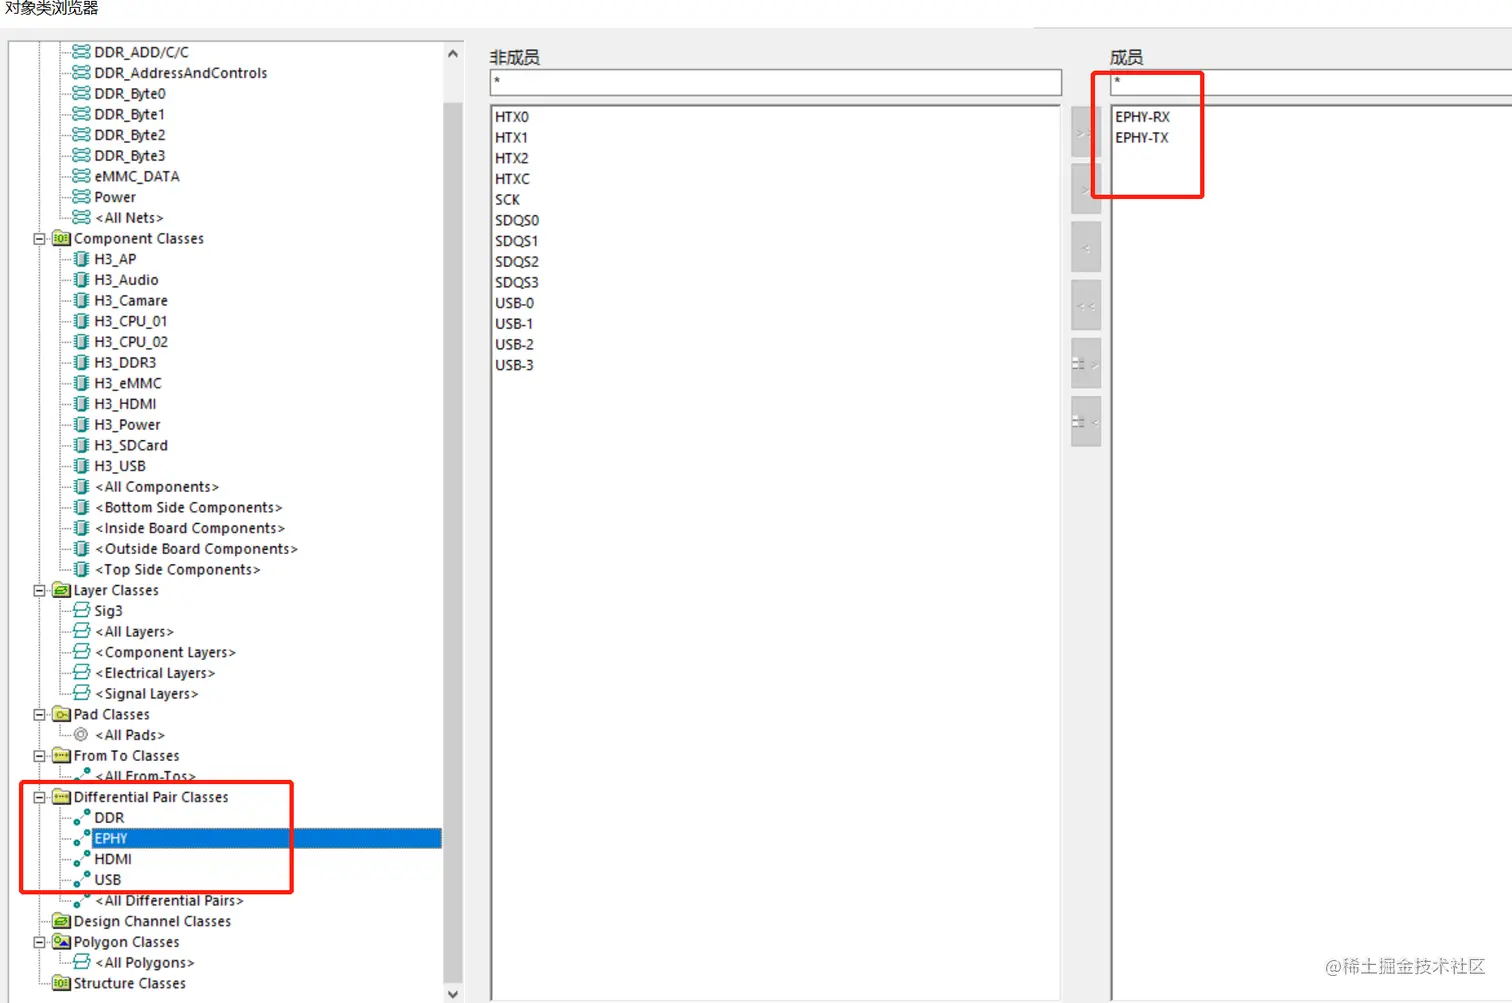Click the <All Pads> pad icon
Image resolution: width=1512 pixels, height=1003 pixels.
pos(81,735)
